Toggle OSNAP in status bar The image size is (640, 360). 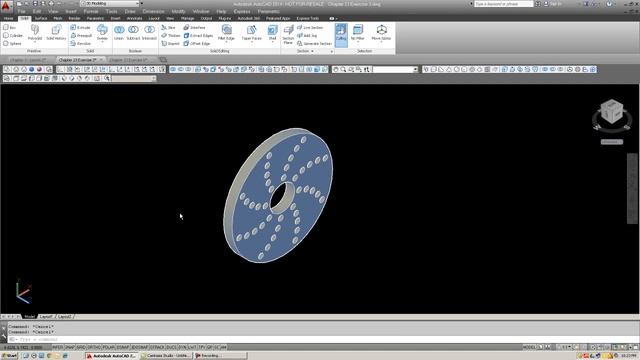pyautogui.click(x=123, y=347)
